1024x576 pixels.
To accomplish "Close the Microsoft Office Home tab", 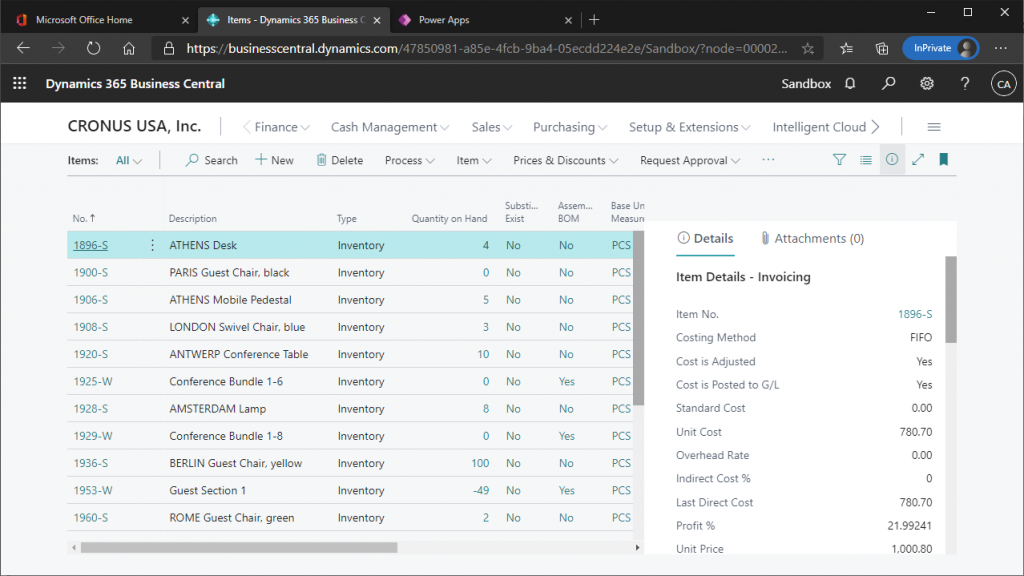I will pos(185,20).
